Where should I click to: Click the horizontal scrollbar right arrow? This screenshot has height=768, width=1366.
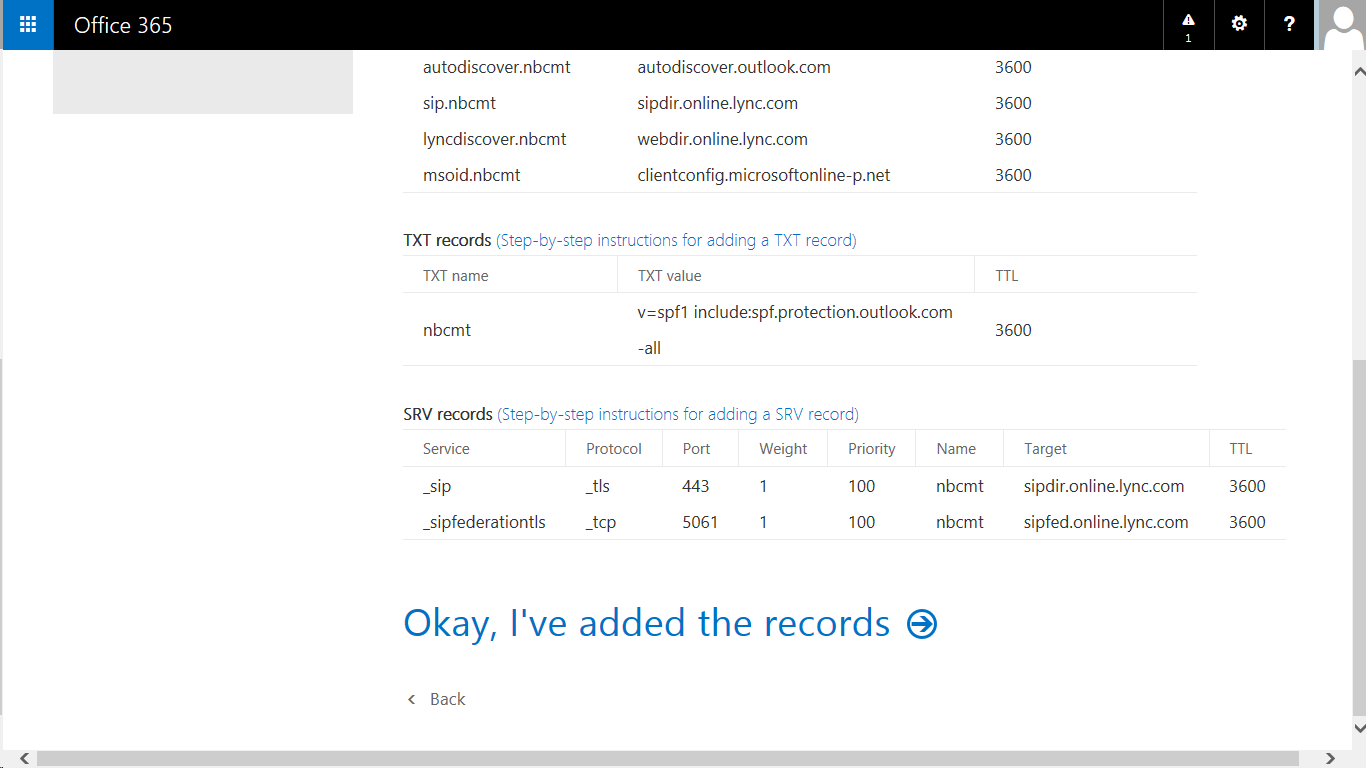pyautogui.click(x=1330, y=759)
